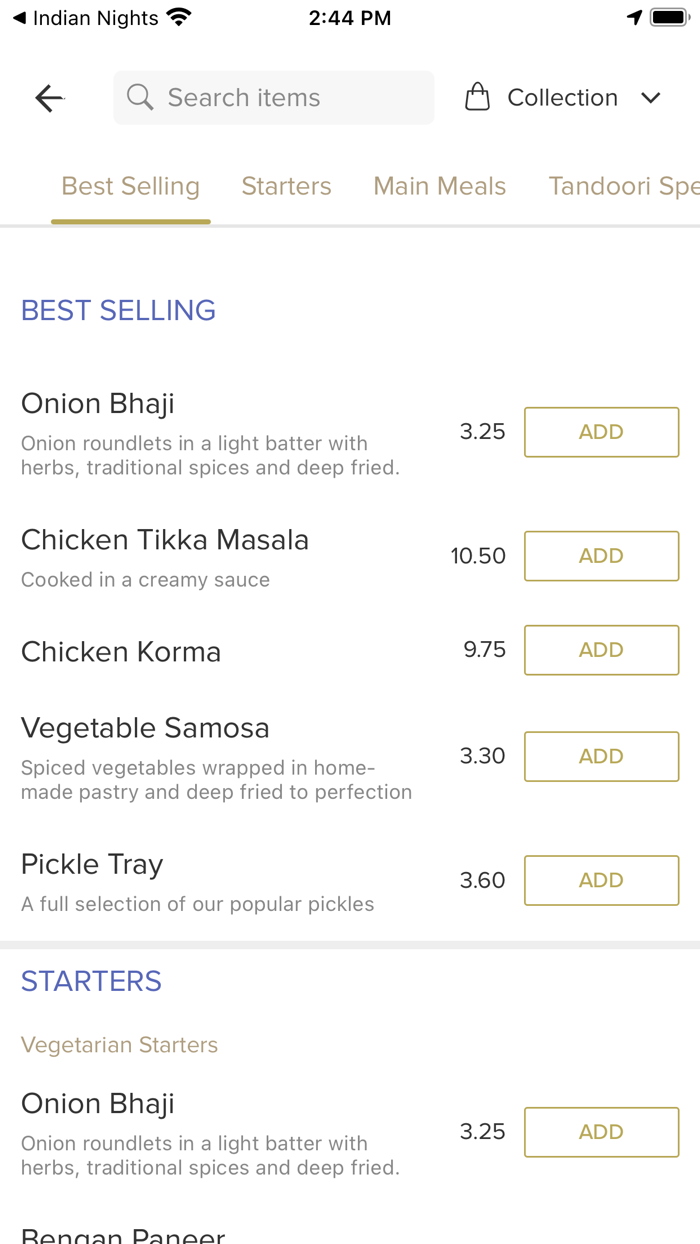Tap the Vegetable Samosa item name
The width and height of the screenshot is (700, 1244).
coord(145,728)
